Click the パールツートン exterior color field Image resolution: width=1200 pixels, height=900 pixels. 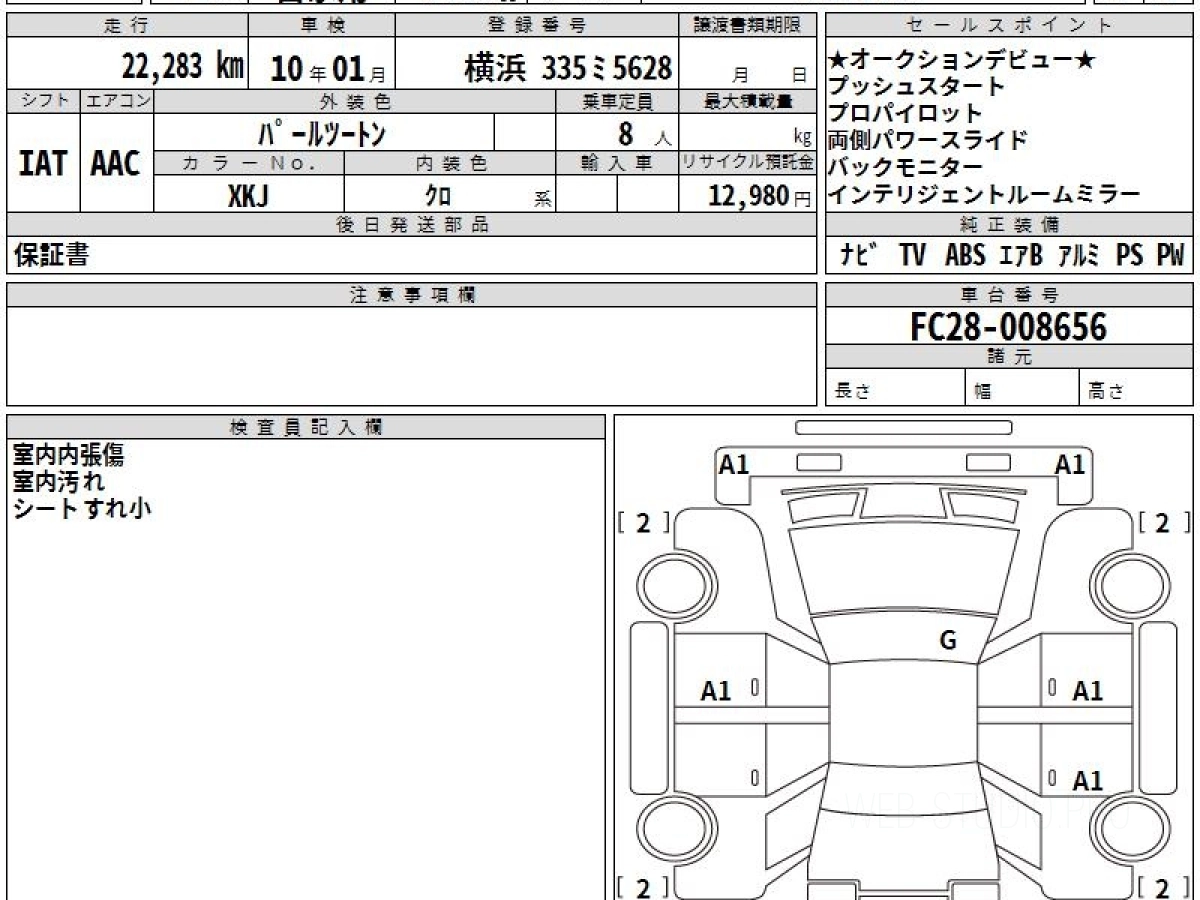pos(322,132)
